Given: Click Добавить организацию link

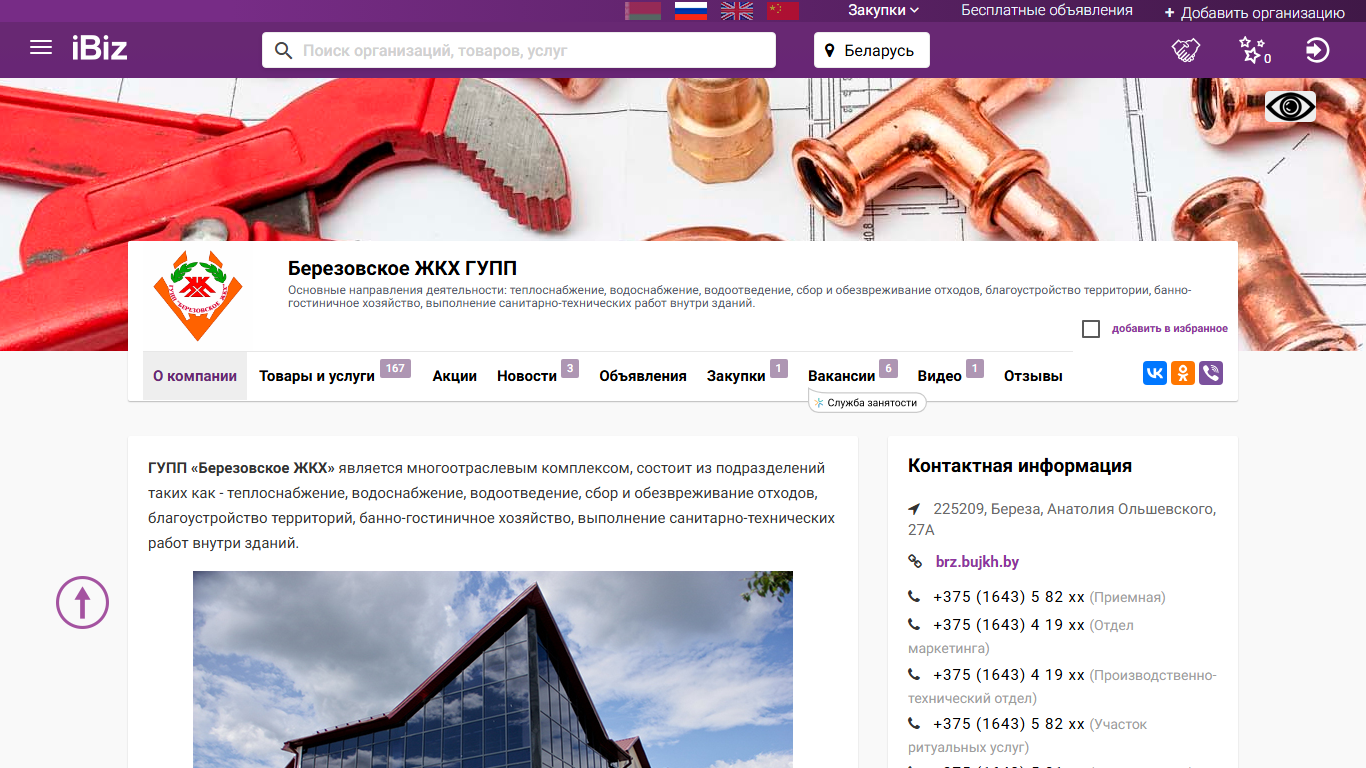Looking at the screenshot, I should [x=1255, y=13].
